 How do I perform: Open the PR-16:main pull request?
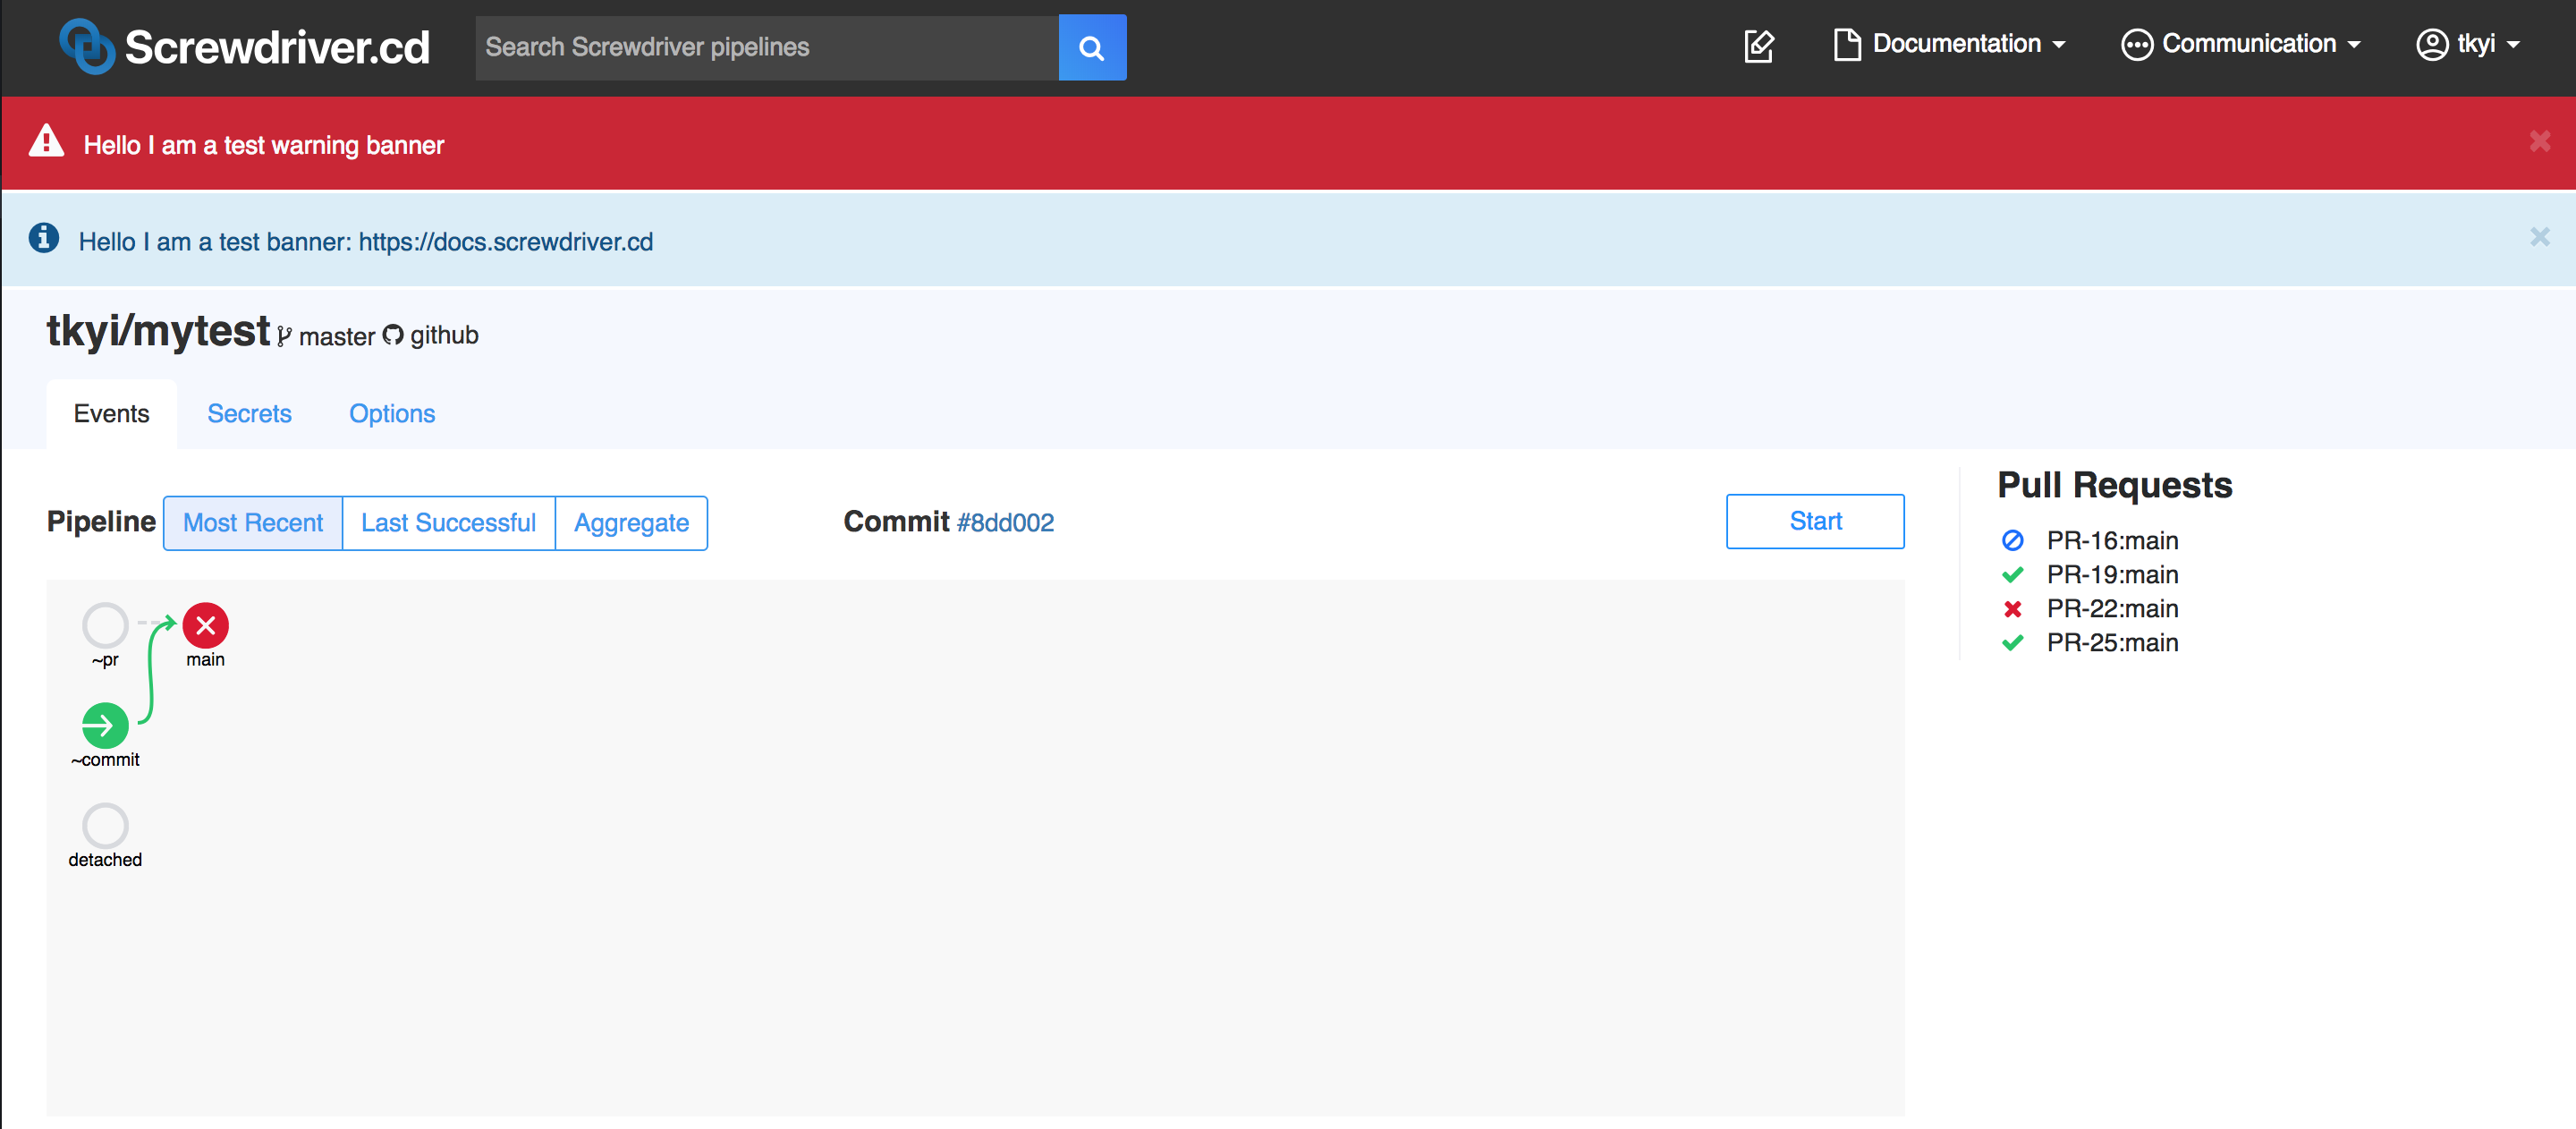point(2112,541)
